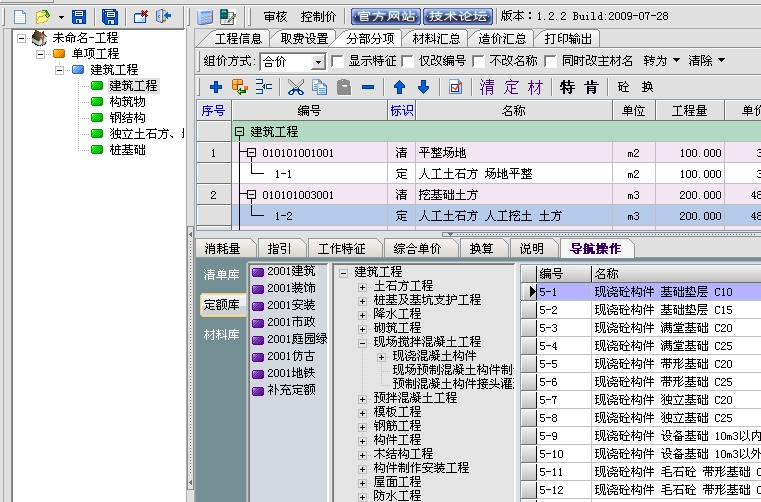761x502 pixels.
Task: Select 构筑物 in project tree
Action: pyautogui.click(x=127, y=101)
